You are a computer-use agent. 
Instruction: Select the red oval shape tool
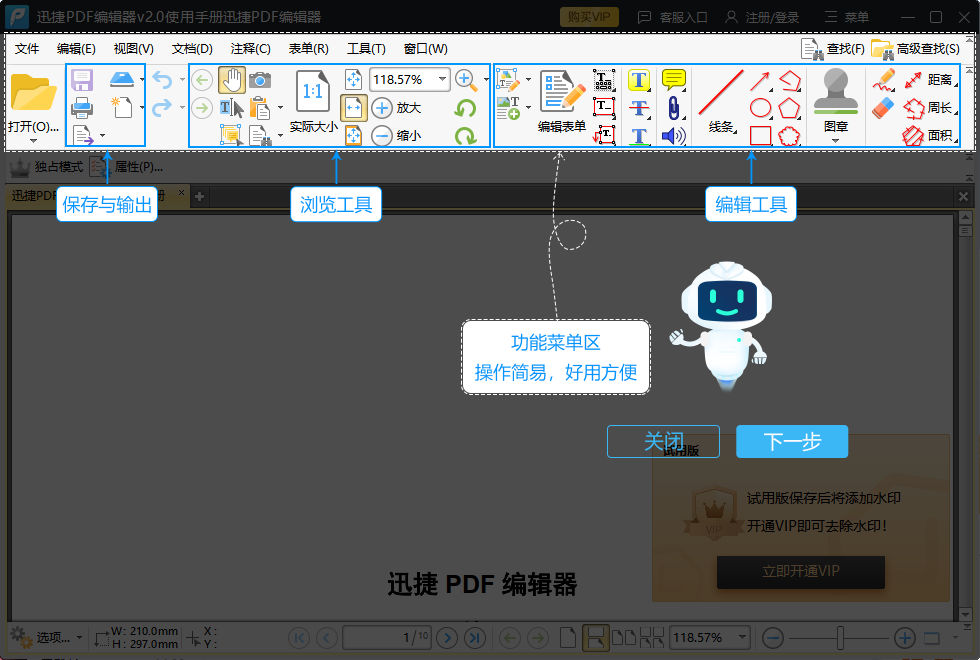click(x=760, y=108)
